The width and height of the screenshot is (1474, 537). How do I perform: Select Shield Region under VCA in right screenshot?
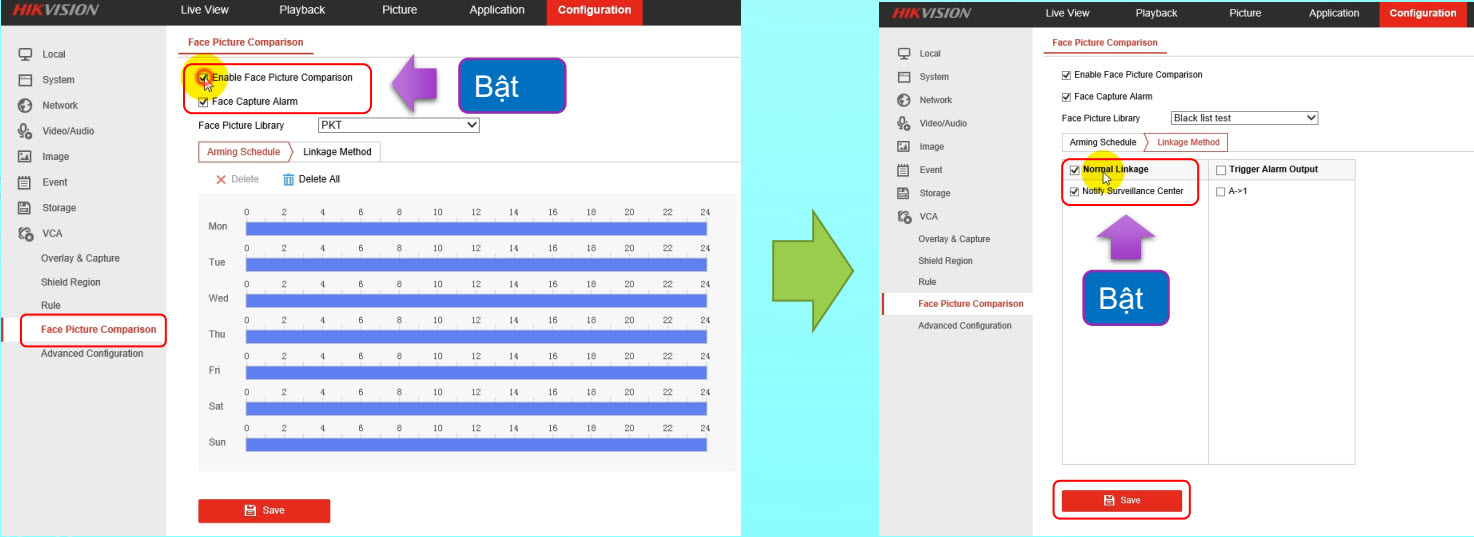[945, 261]
